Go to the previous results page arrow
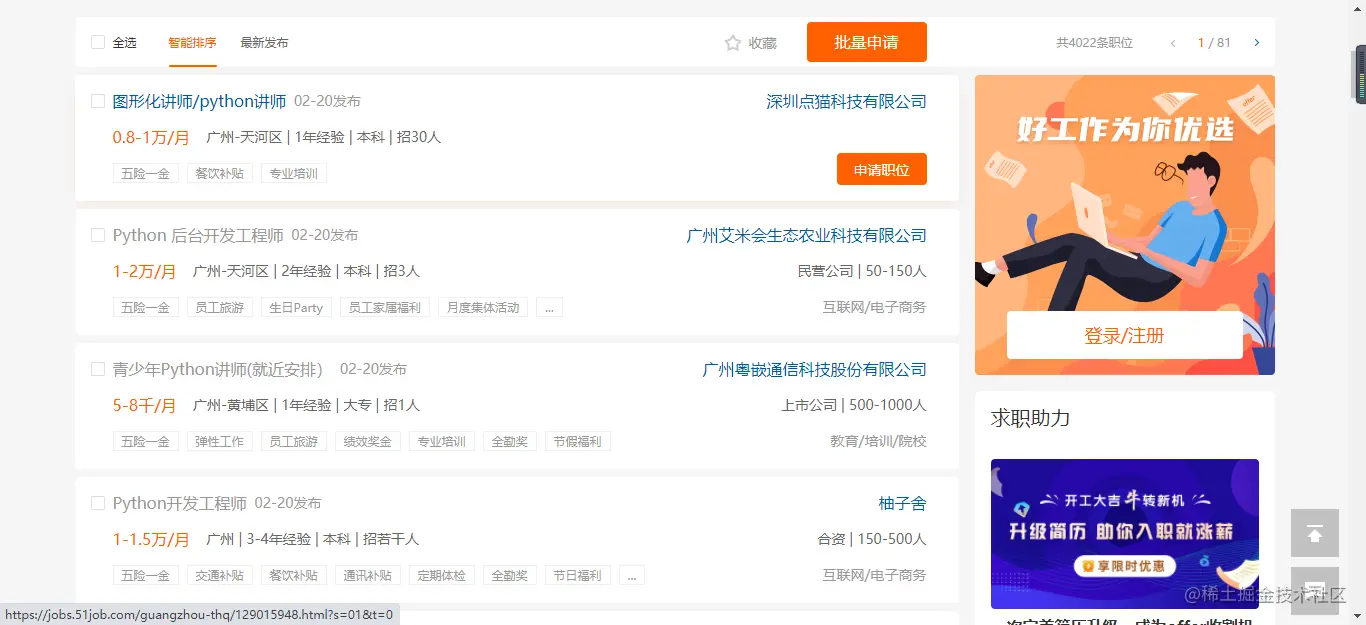The width and height of the screenshot is (1366, 625). [1173, 43]
